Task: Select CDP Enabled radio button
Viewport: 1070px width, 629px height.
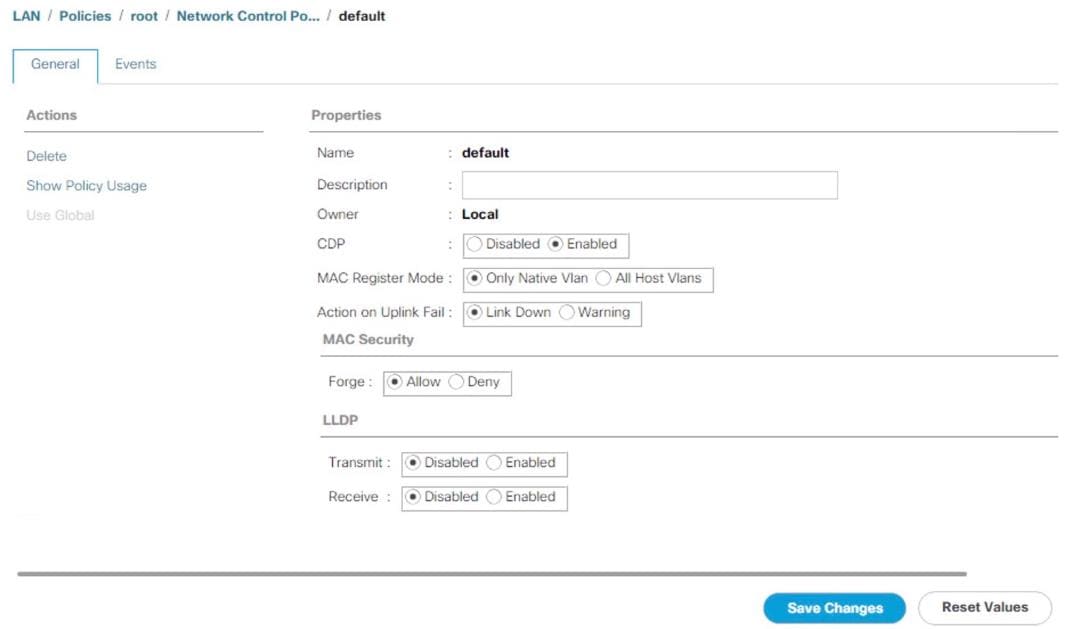Action: pyautogui.click(x=555, y=244)
